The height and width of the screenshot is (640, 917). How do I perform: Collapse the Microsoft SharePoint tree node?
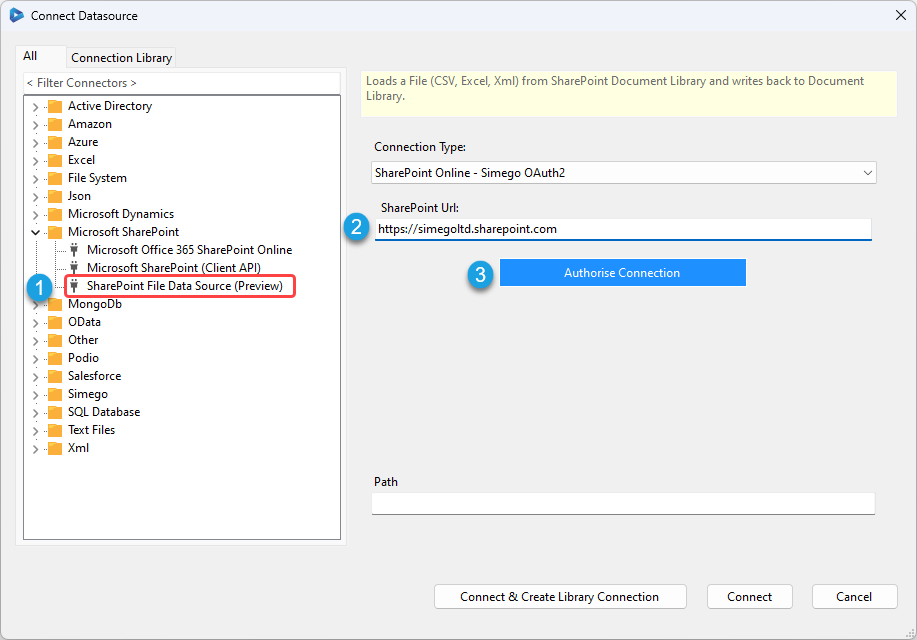coord(36,231)
